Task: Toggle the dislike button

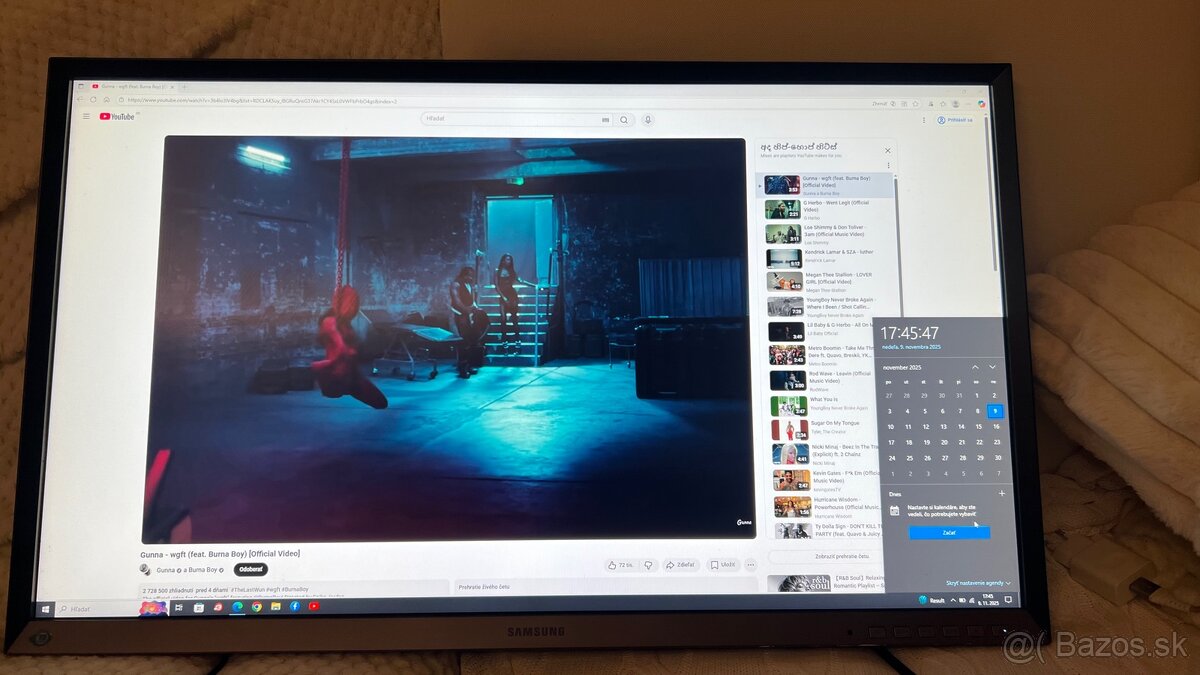Action: 648,565
